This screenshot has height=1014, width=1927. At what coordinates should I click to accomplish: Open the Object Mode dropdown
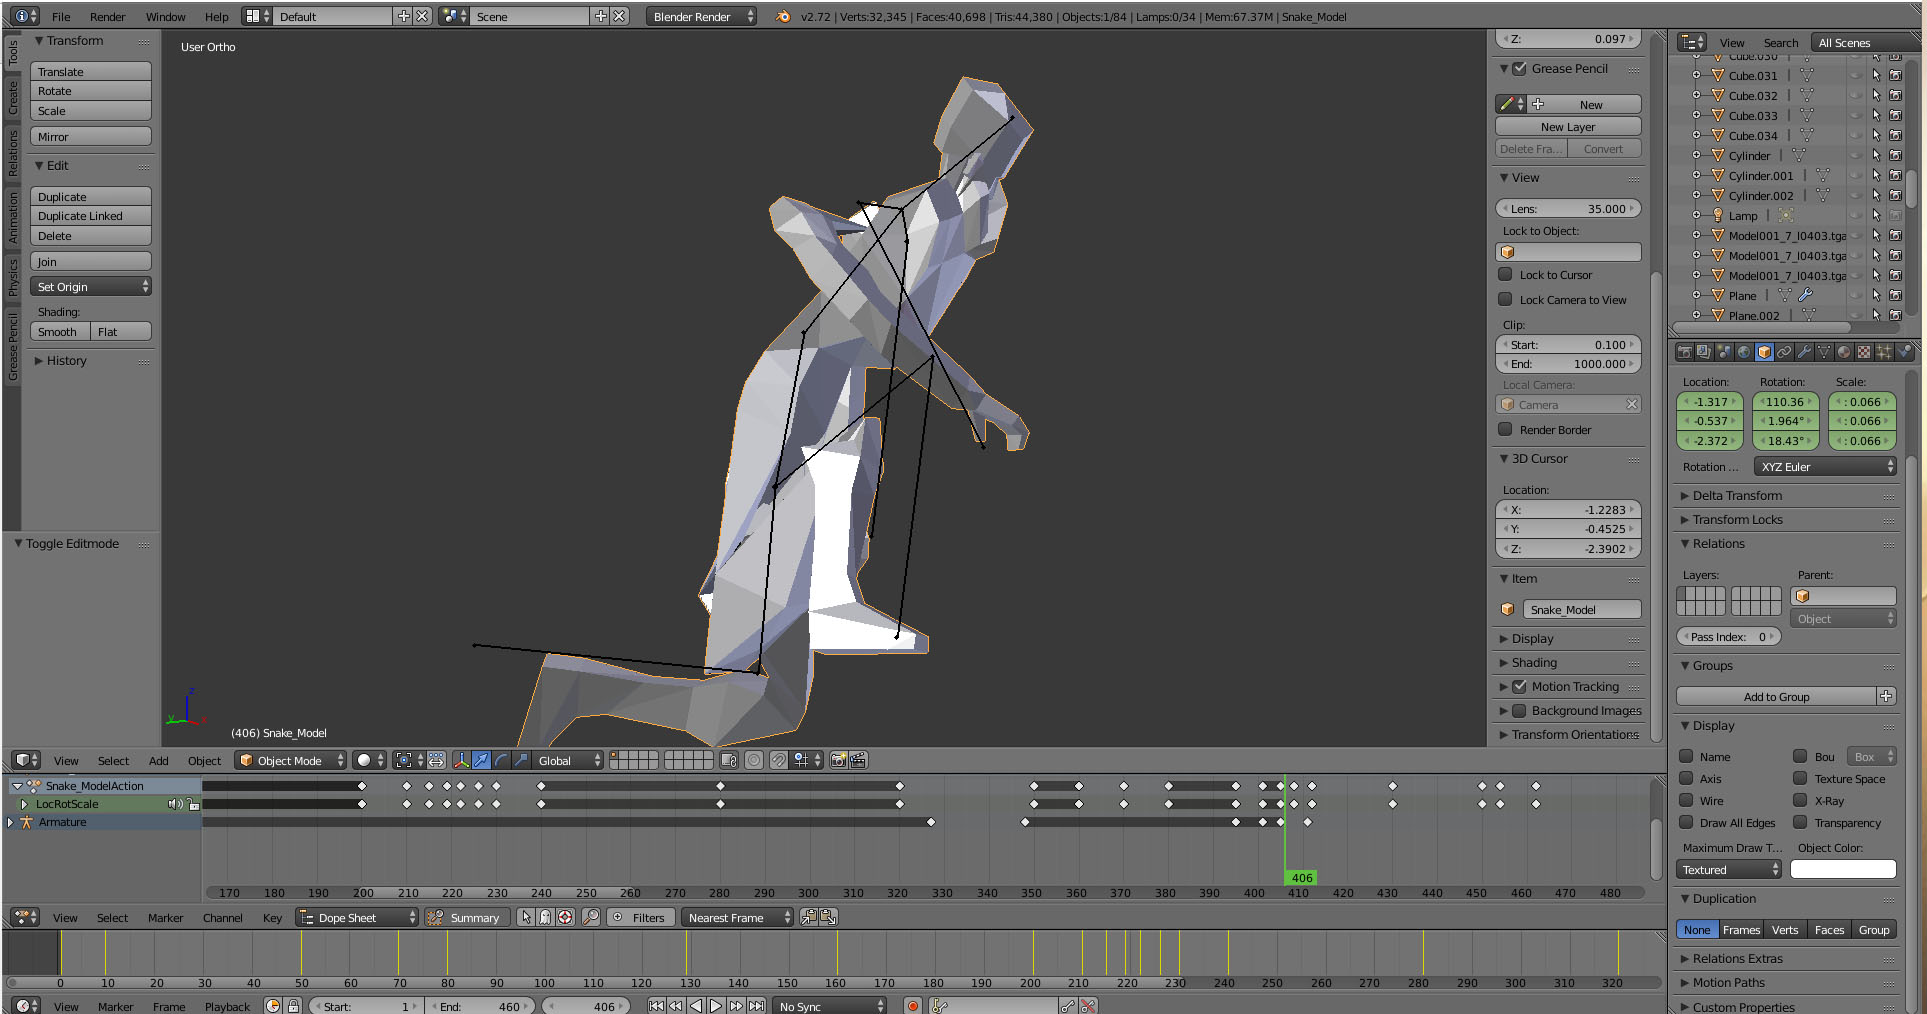[x=291, y=760]
